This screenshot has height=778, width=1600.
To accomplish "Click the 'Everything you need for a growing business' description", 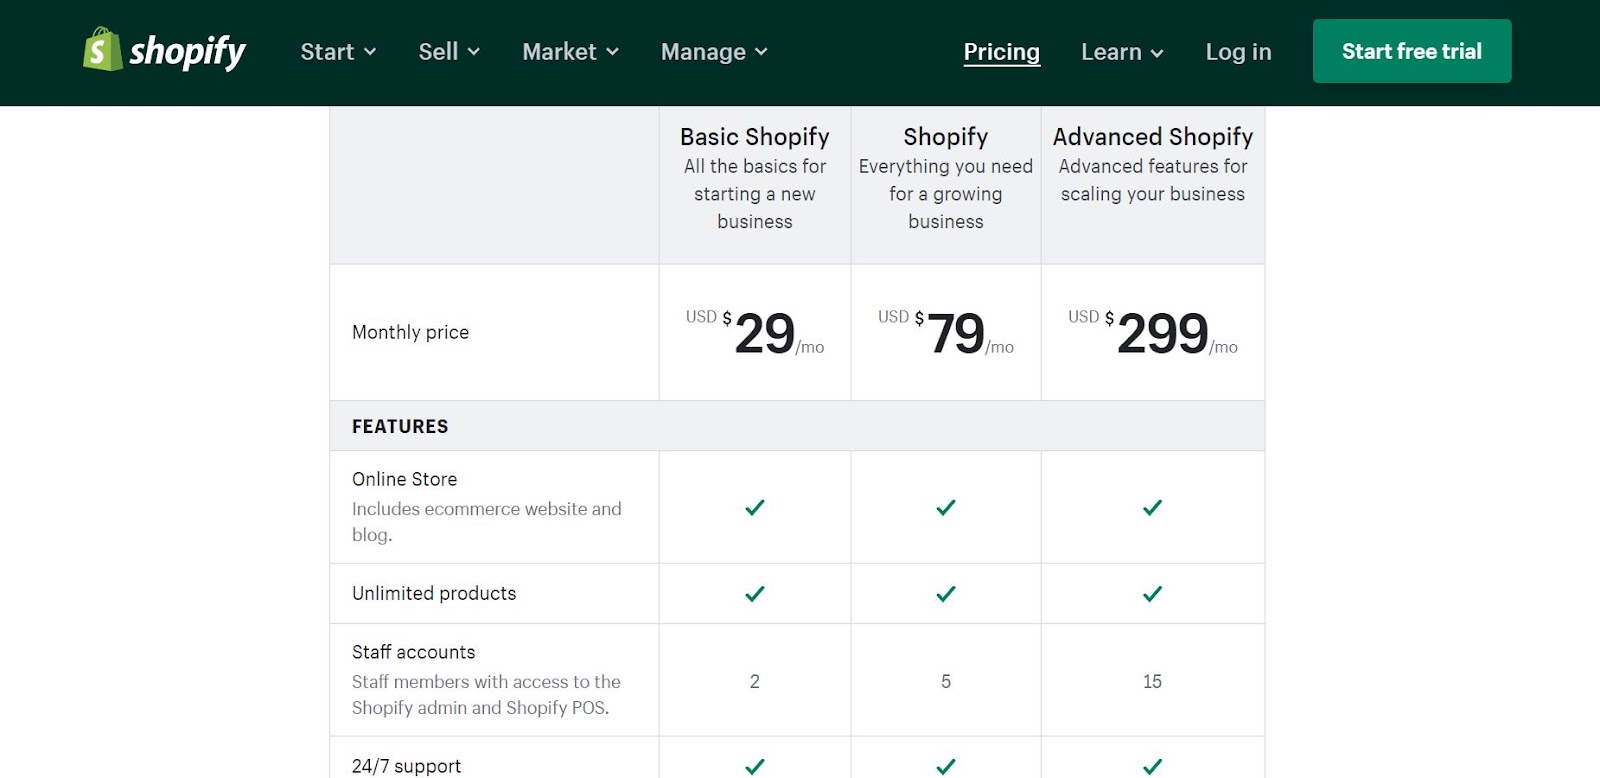I will (946, 194).
